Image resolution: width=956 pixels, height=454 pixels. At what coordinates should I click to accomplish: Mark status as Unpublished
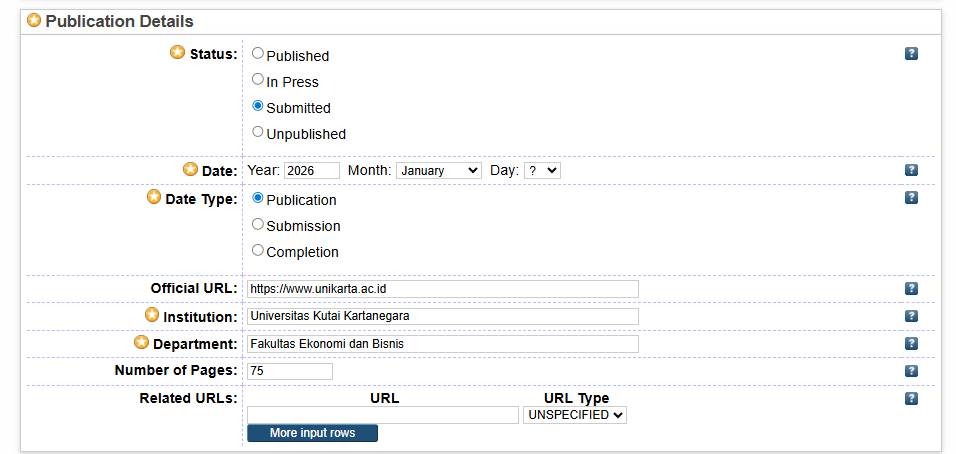tap(258, 132)
